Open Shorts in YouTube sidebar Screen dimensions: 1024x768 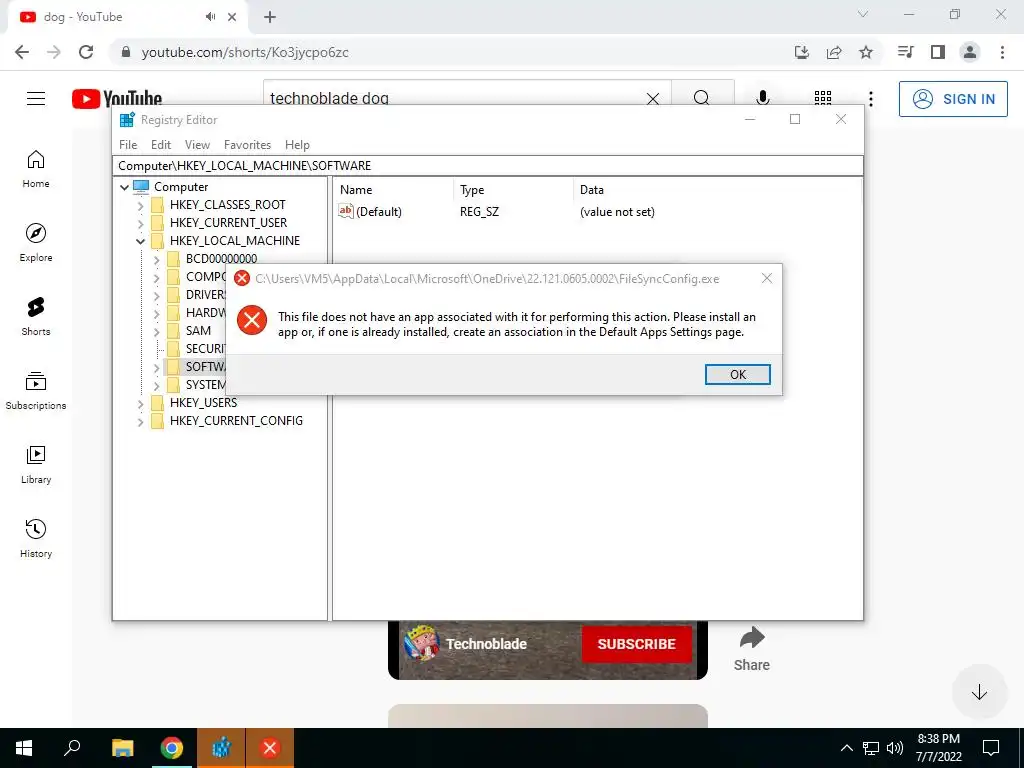tap(36, 317)
